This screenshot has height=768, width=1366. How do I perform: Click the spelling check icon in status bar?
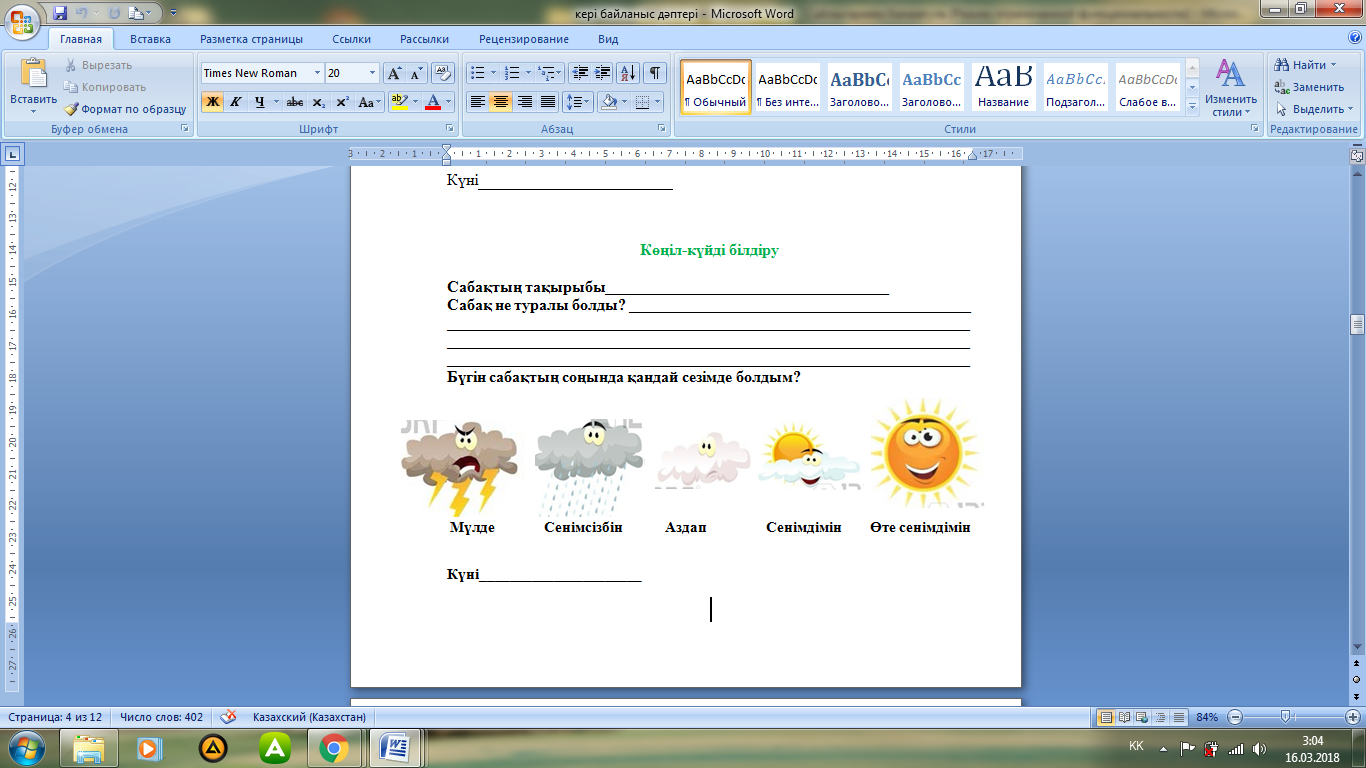coord(228,717)
